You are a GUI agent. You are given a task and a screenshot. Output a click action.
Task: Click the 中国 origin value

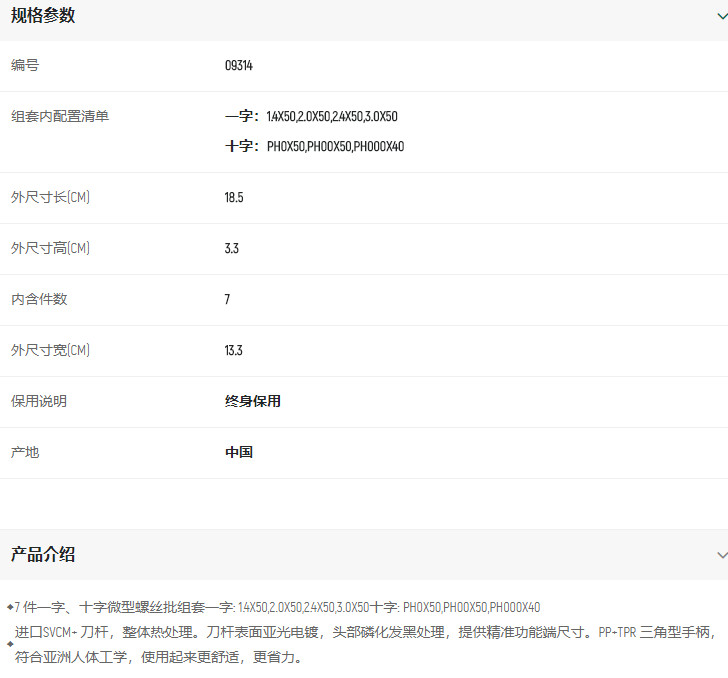click(239, 453)
